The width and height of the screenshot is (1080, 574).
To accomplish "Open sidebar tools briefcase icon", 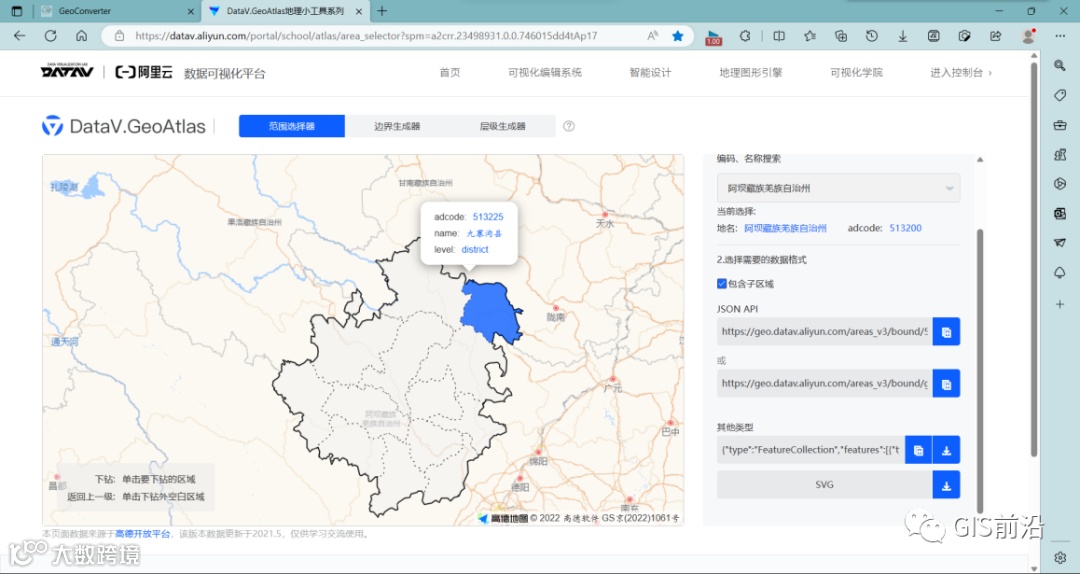I will pyautogui.click(x=1060, y=125).
